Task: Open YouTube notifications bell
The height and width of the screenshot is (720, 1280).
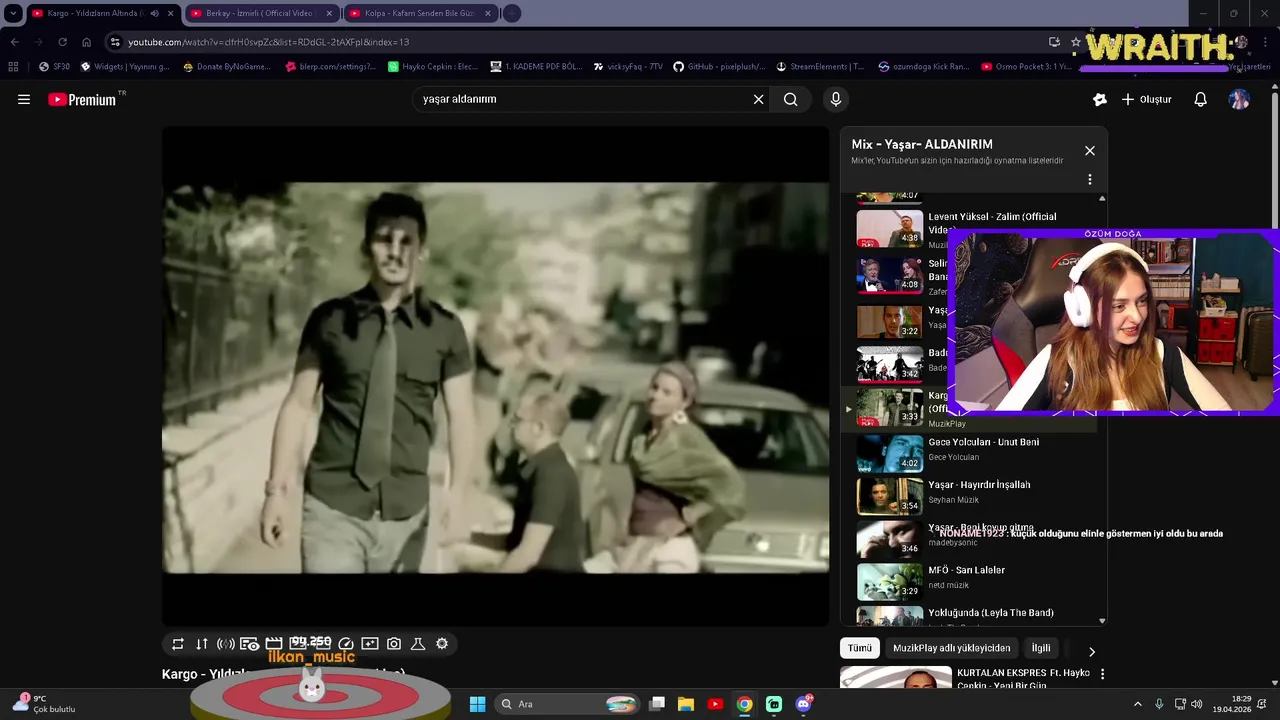Action: tap(1200, 99)
